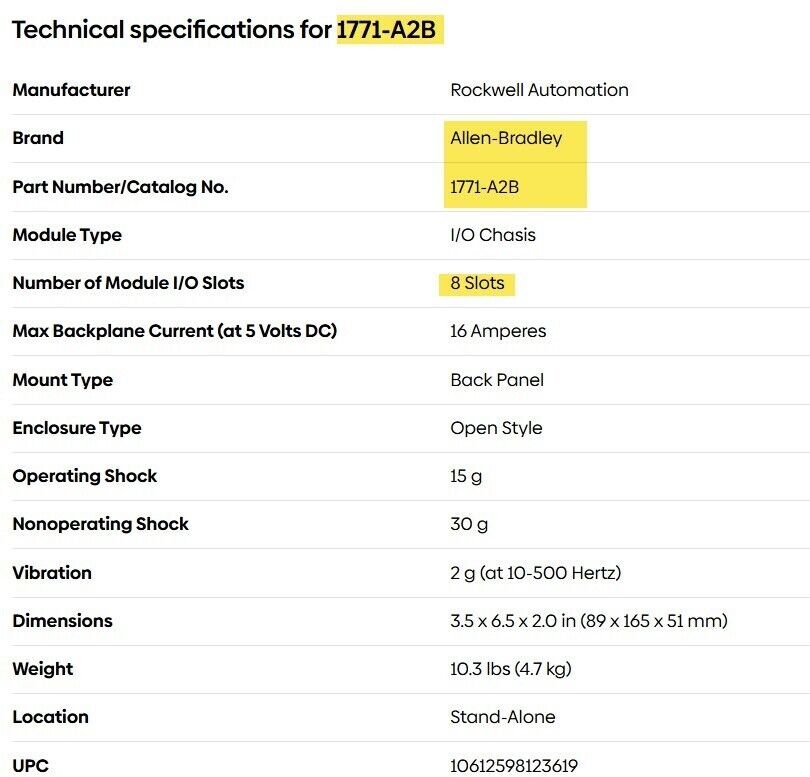Click the highlighted 1771-A2B part number value
Viewport: 810px width, 777px height.
484,187
